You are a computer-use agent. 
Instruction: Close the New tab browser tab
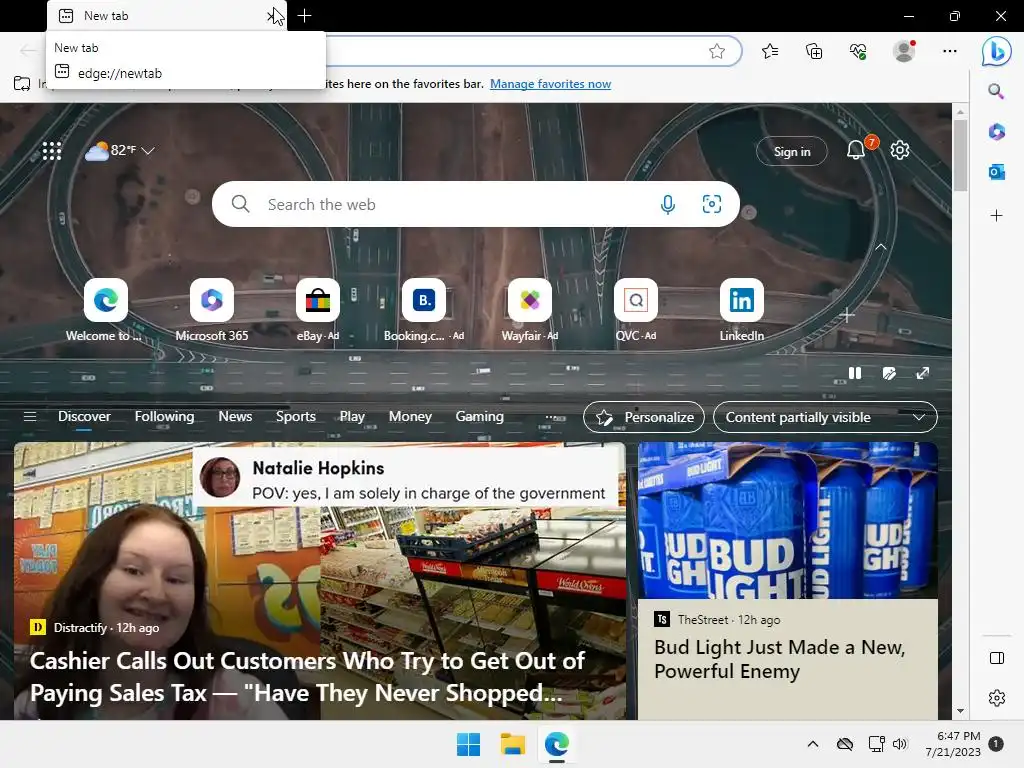(x=273, y=16)
